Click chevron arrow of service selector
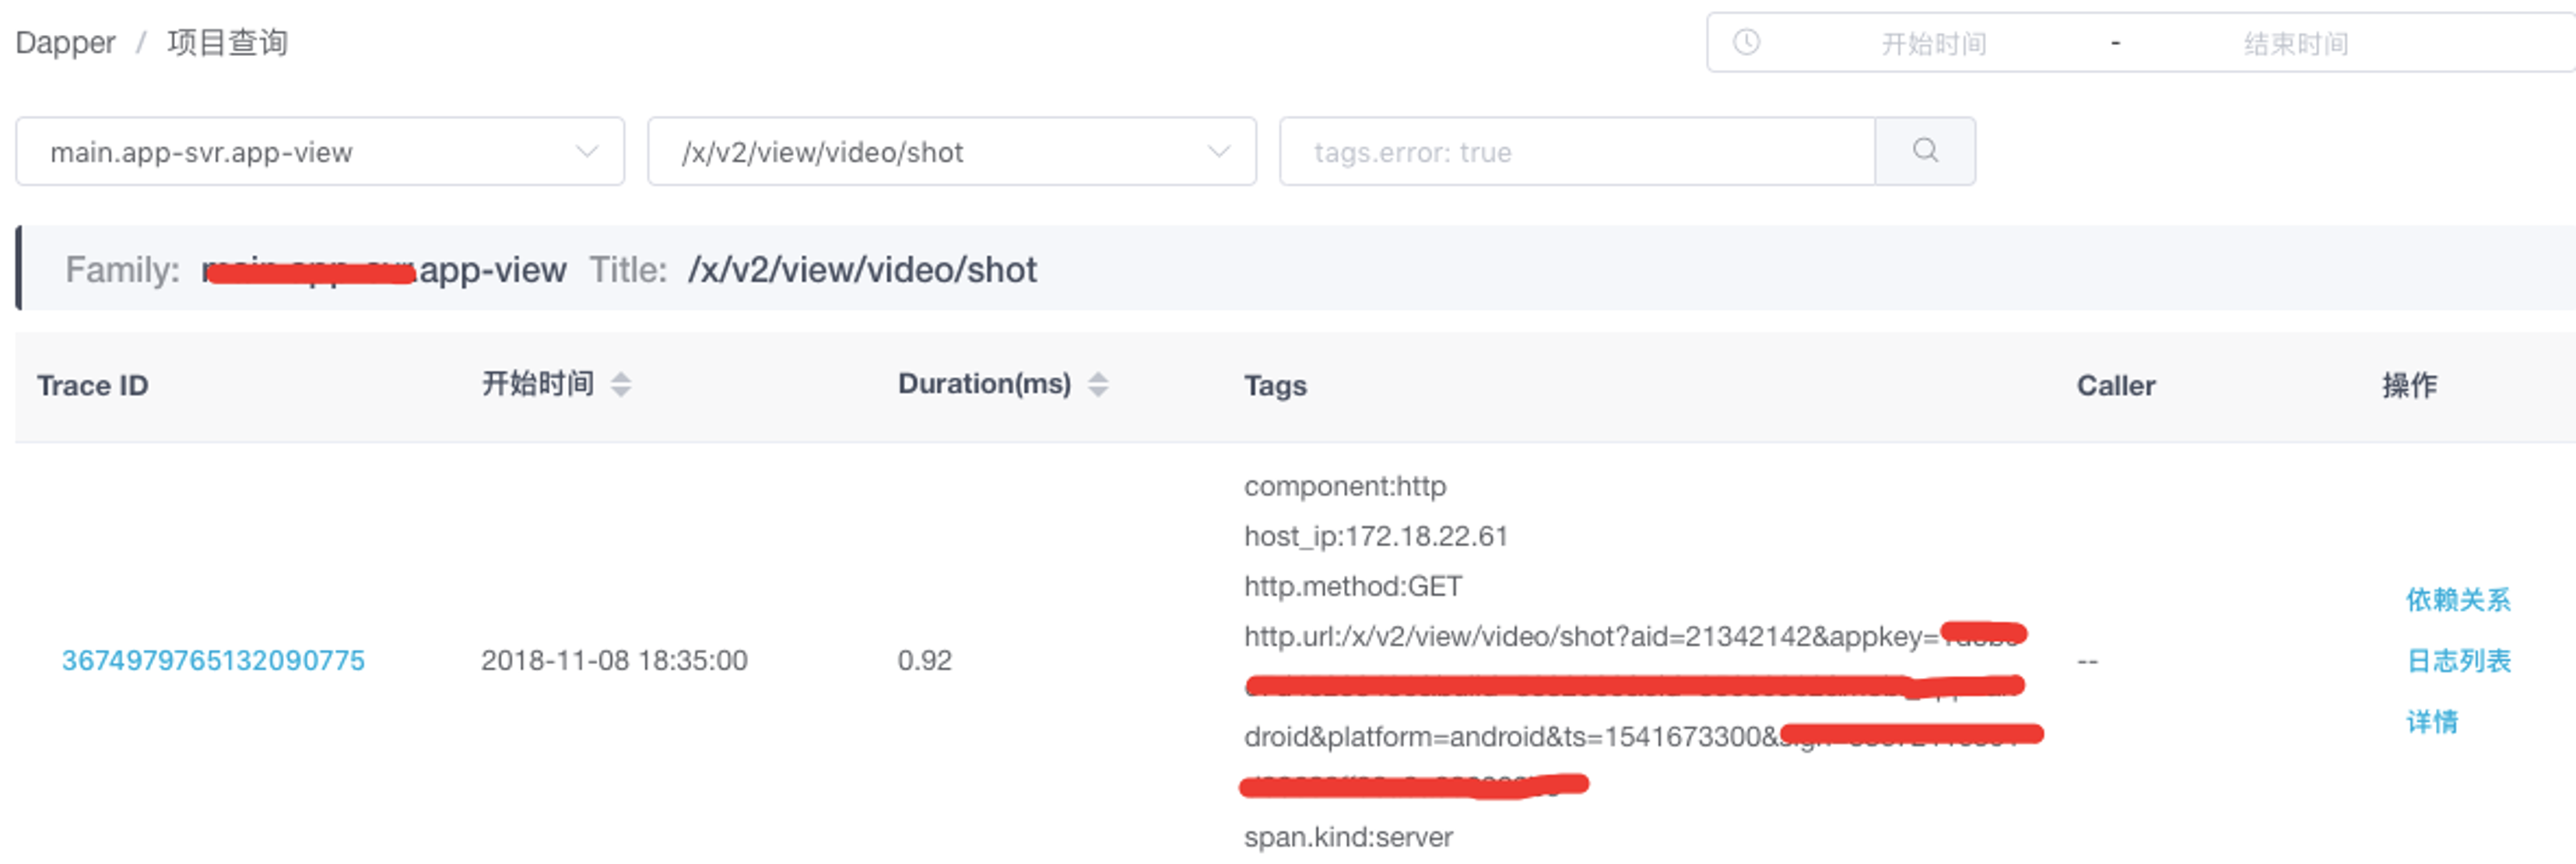 pyautogui.click(x=587, y=151)
